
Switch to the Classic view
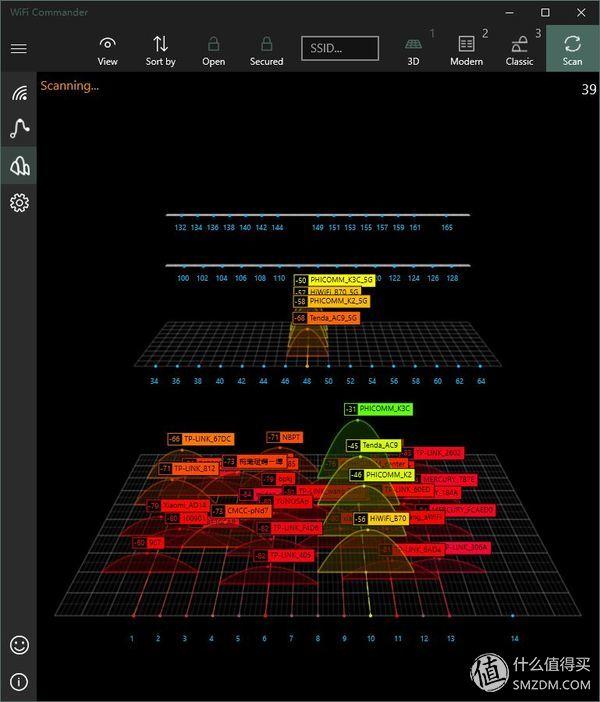(519, 51)
